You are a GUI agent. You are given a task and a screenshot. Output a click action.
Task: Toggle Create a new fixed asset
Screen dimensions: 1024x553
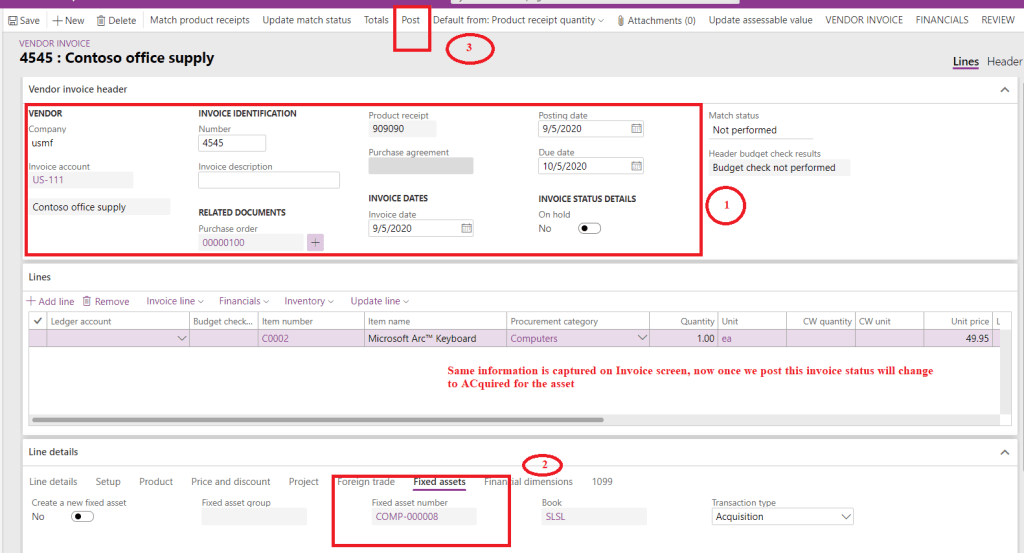[x=82, y=517]
